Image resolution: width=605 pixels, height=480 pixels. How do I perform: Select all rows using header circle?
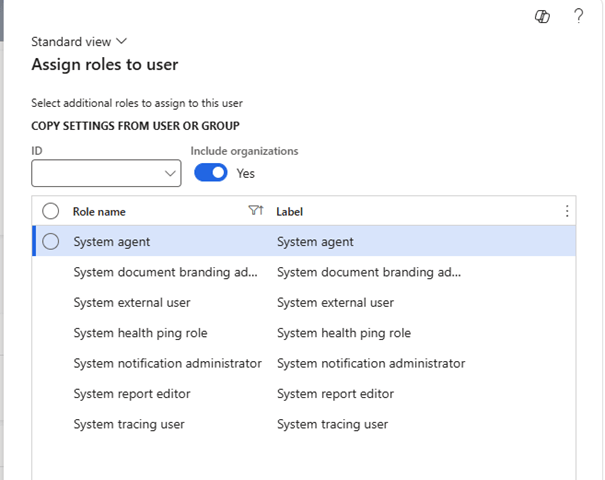pos(51,211)
